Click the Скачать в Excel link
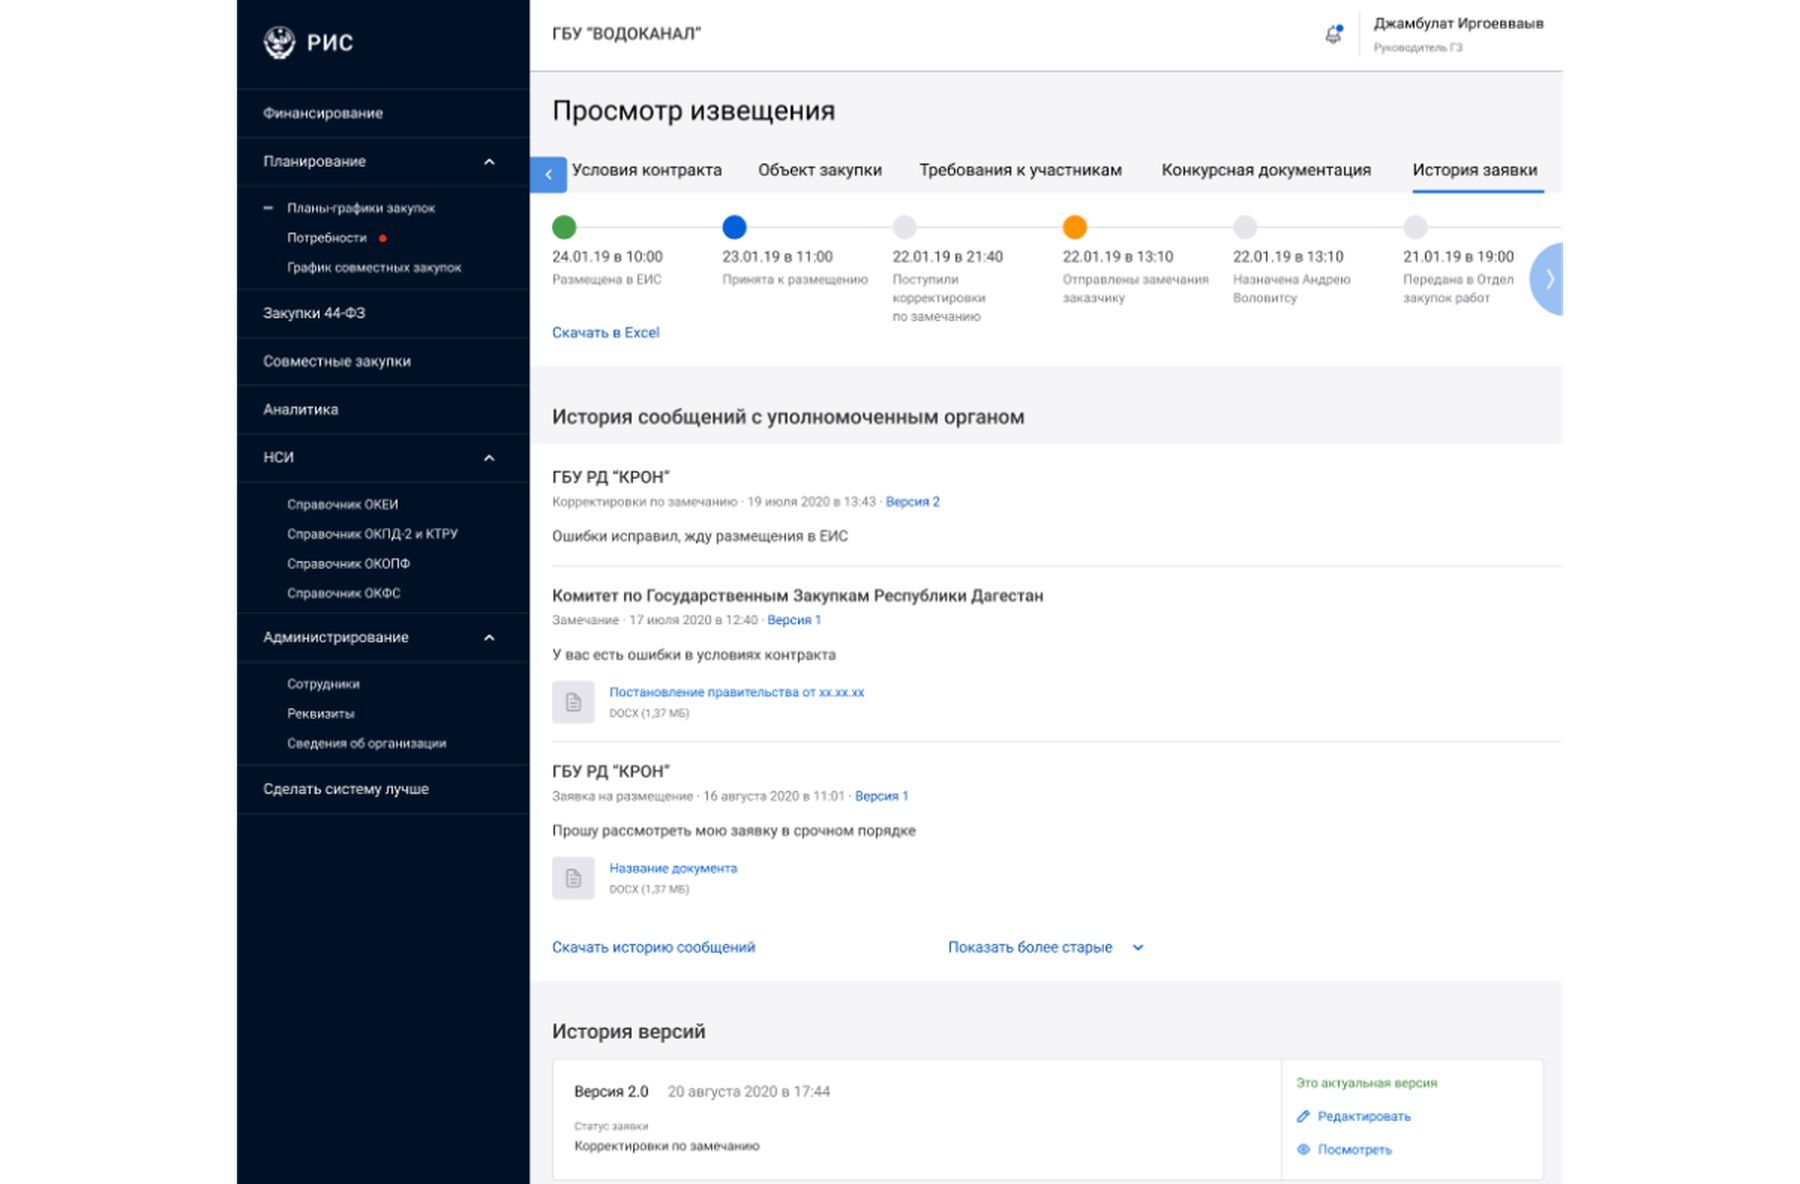 605,332
